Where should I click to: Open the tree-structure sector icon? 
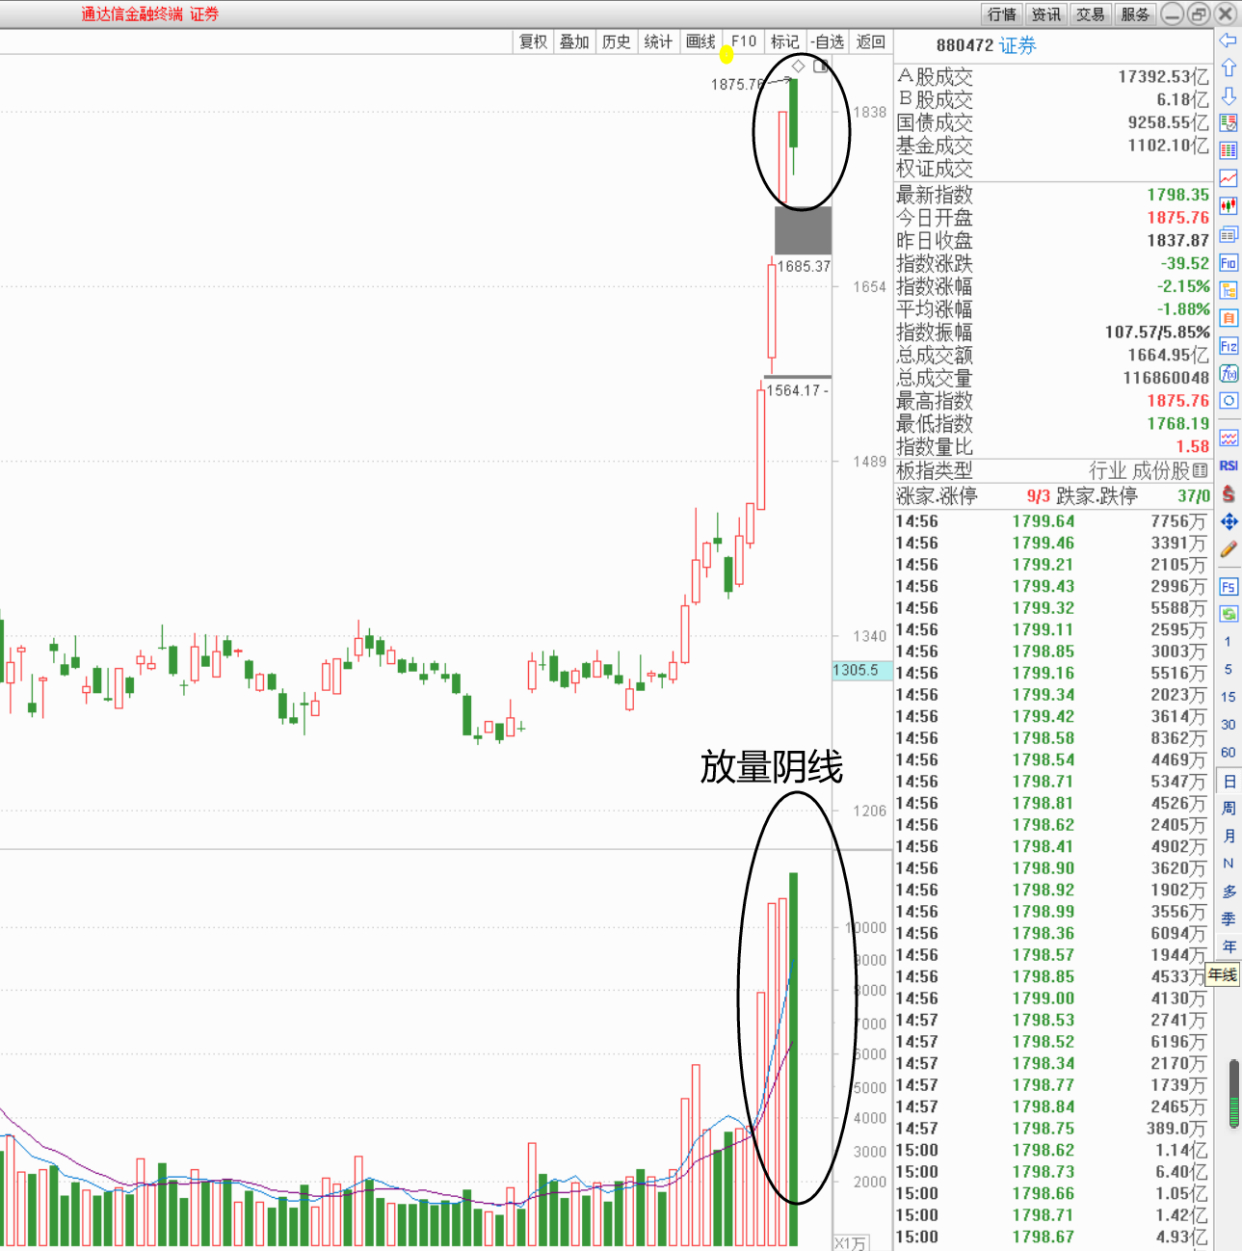tap(1228, 290)
